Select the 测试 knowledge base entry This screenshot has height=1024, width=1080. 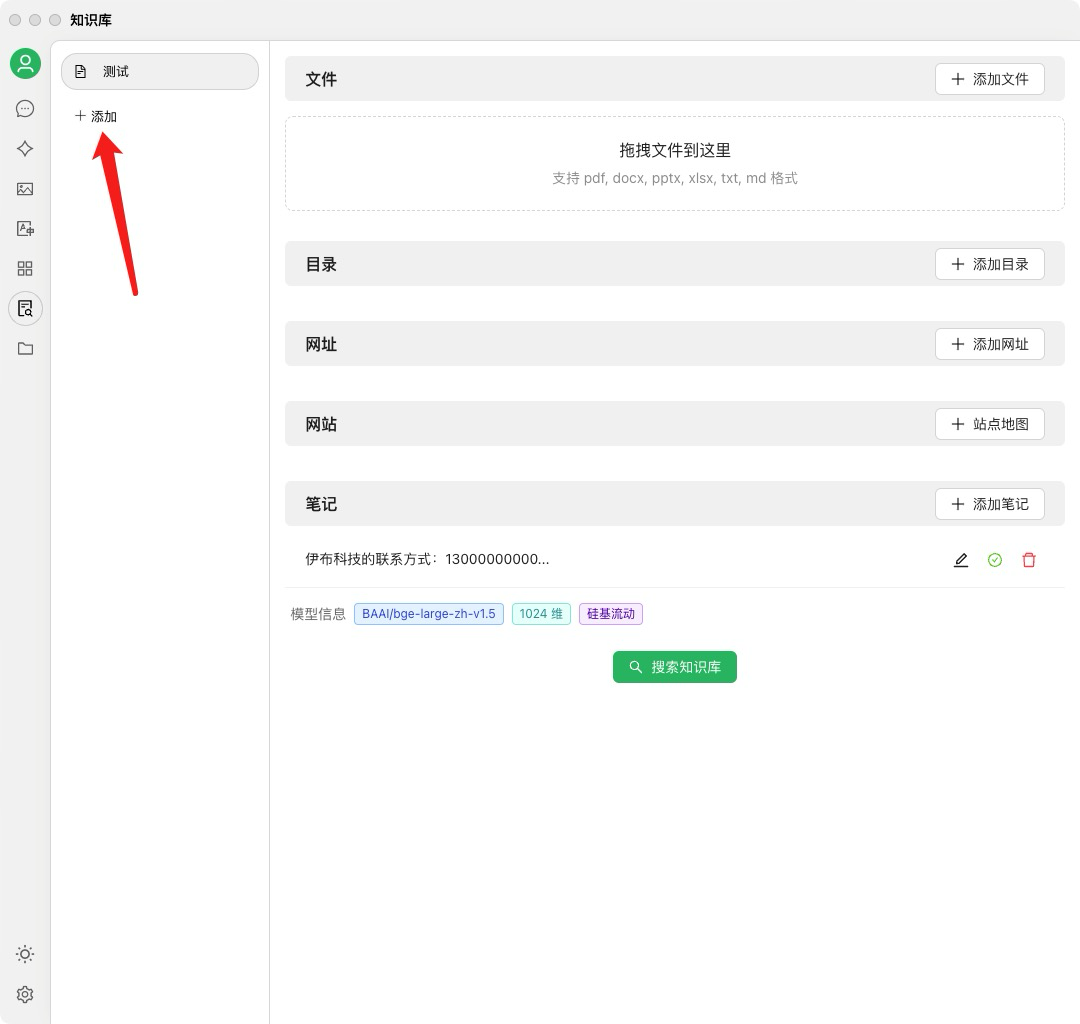(160, 72)
